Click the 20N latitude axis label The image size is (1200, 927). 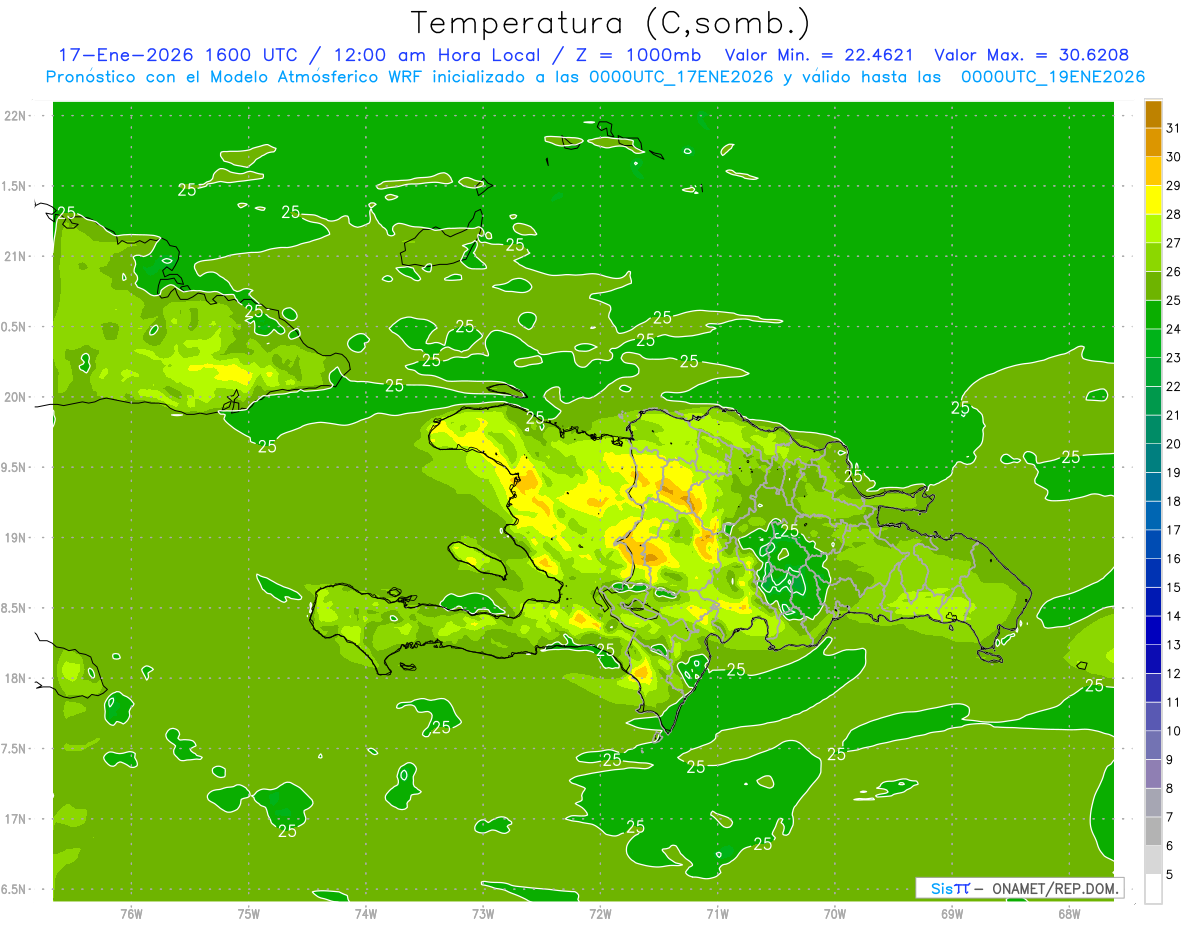point(15,397)
